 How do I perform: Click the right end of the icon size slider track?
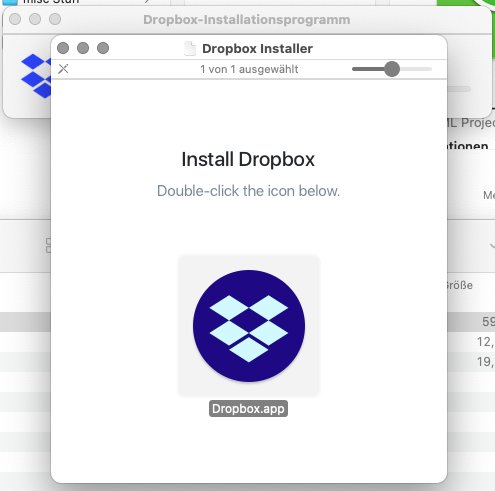pyautogui.click(x=428, y=69)
